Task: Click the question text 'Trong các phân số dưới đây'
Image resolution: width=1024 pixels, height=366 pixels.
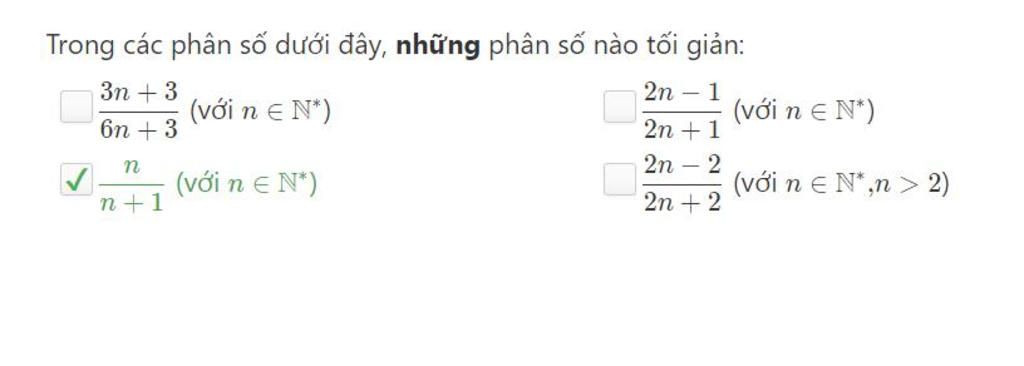Action: [x=216, y=46]
